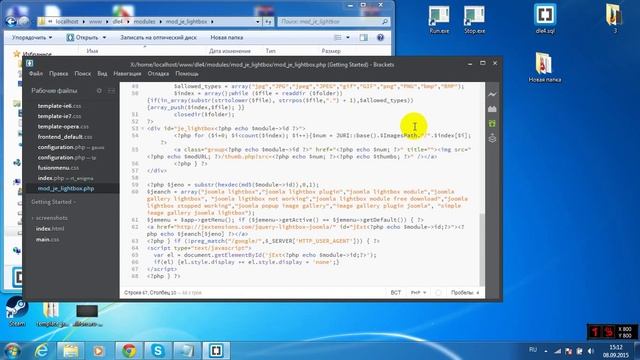The image size is (640, 360).
Task: Click the green extension icon in right toolbar
Action: pos(492,124)
